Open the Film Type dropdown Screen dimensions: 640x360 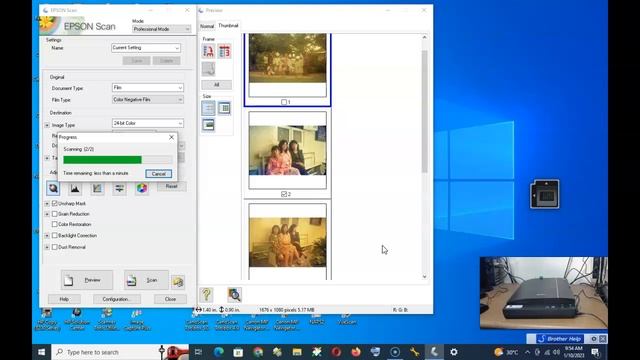148,100
